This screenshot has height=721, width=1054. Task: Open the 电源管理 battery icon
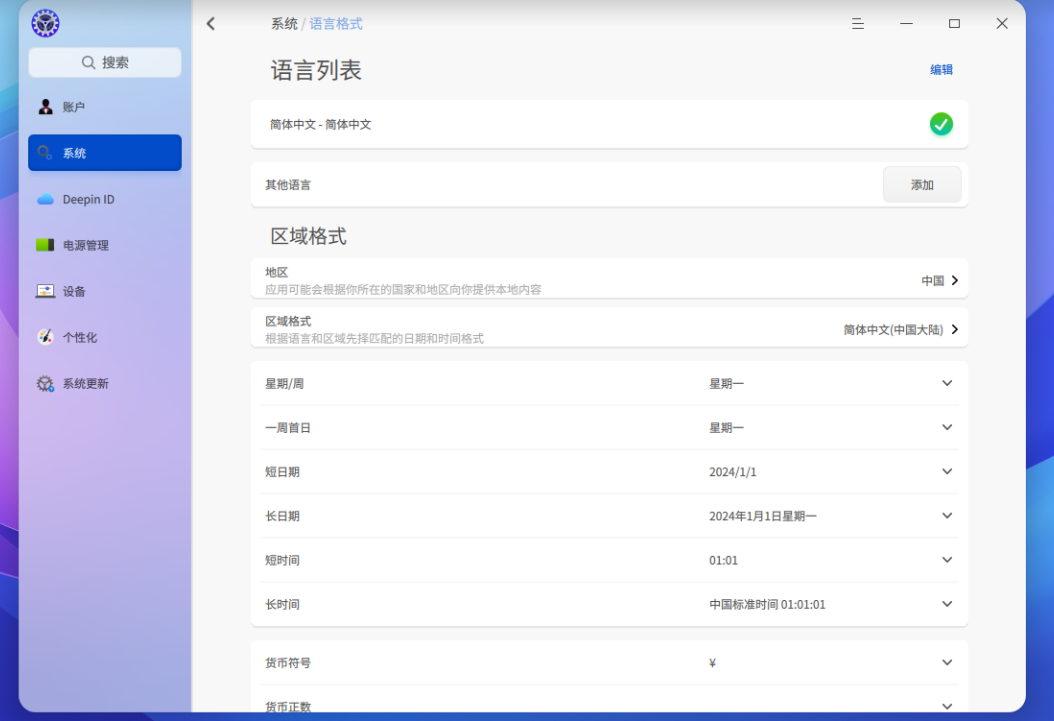(x=45, y=245)
